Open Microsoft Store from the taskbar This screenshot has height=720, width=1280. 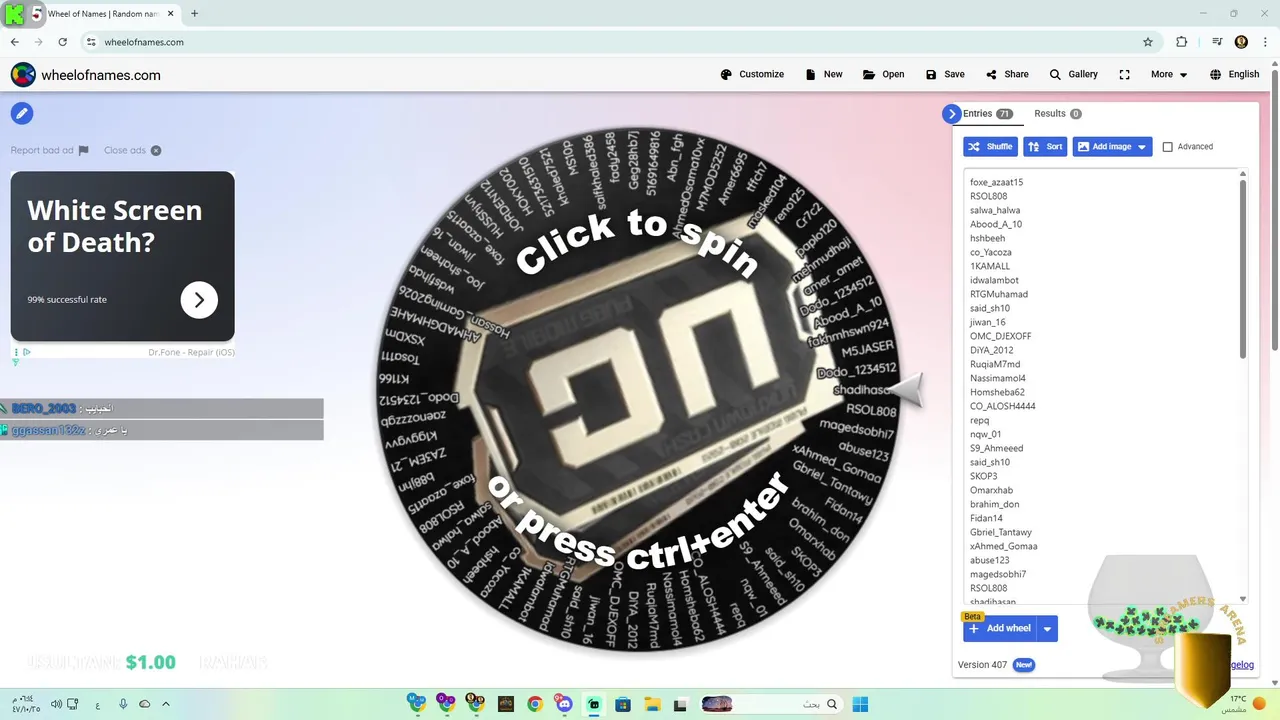coord(622,704)
